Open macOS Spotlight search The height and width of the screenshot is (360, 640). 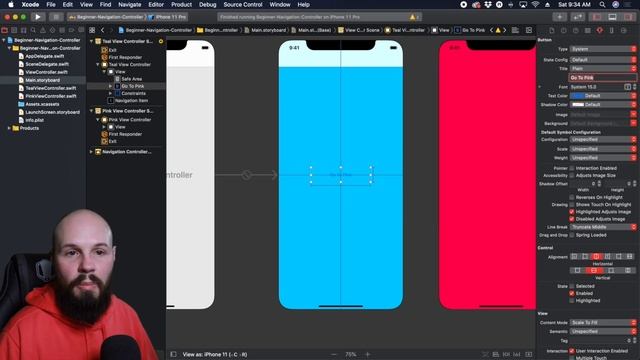tap(602, 4)
